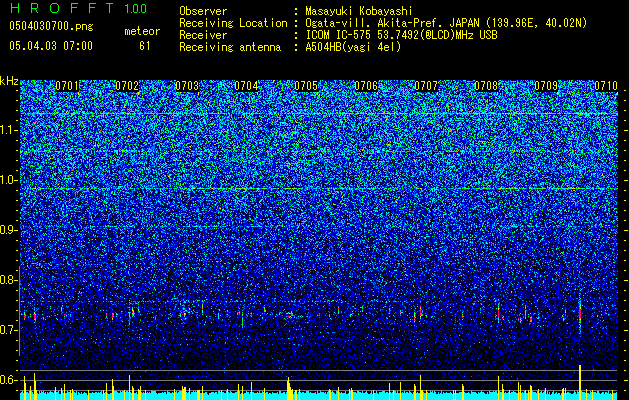This screenshot has width=629, height=400.
Task: Click the 1.0 frequency axis label
Action: pos(9,180)
